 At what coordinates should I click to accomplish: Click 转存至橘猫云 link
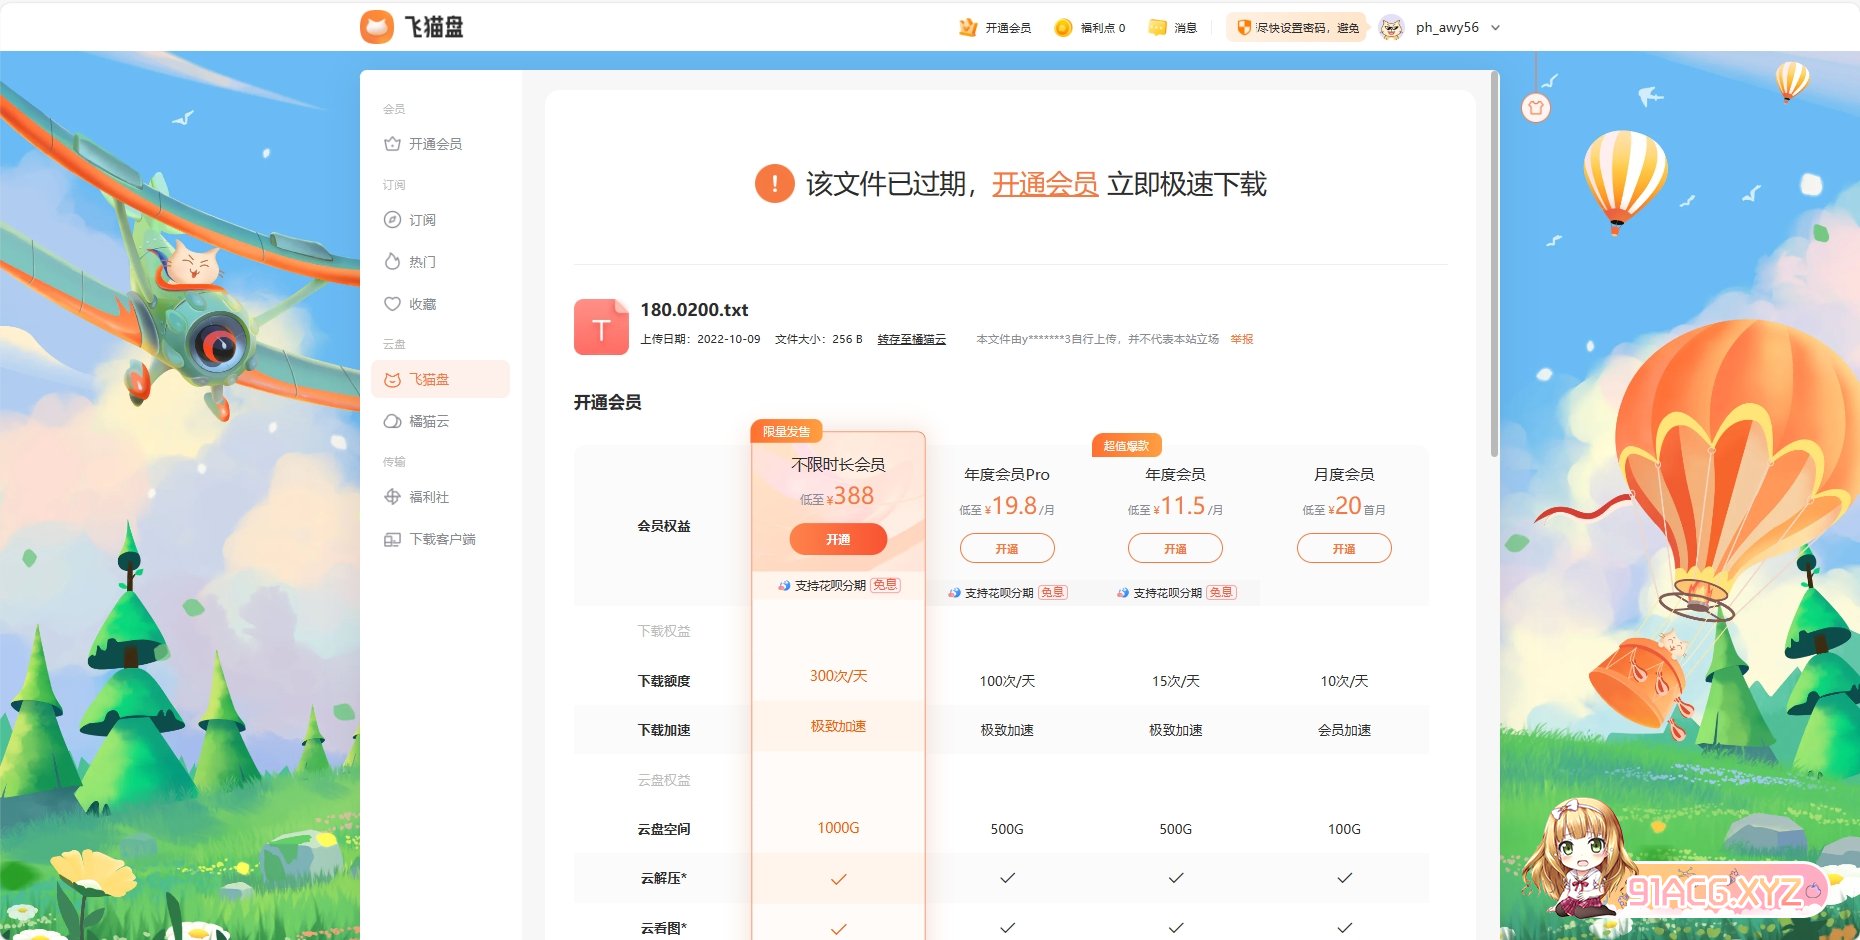[x=911, y=340]
